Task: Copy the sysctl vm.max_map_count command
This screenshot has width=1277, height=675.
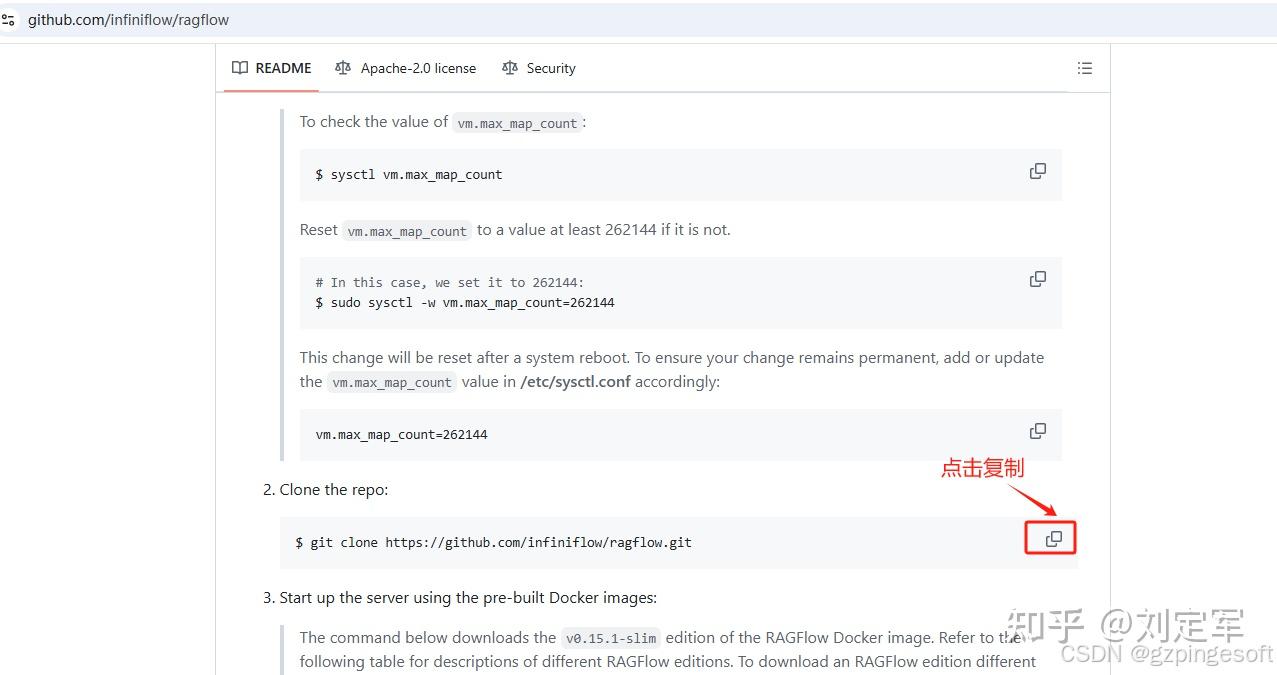Action: click(1038, 171)
